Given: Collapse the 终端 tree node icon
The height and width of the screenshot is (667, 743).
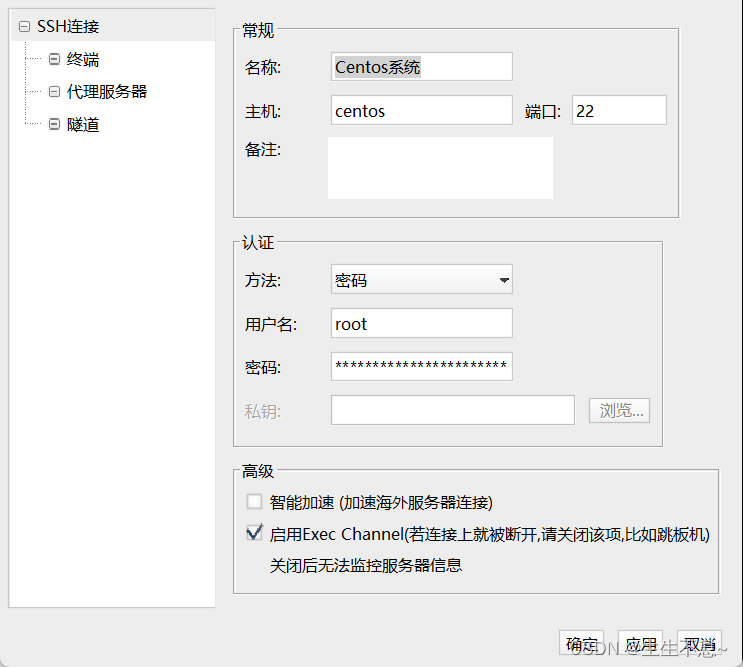Looking at the screenshot, I should 54,59.
